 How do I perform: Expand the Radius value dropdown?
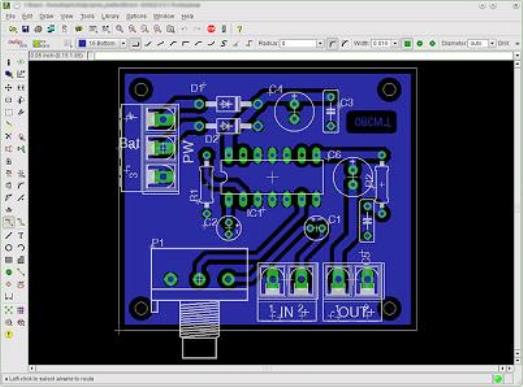pyautogui.click(x=320, y=44)
